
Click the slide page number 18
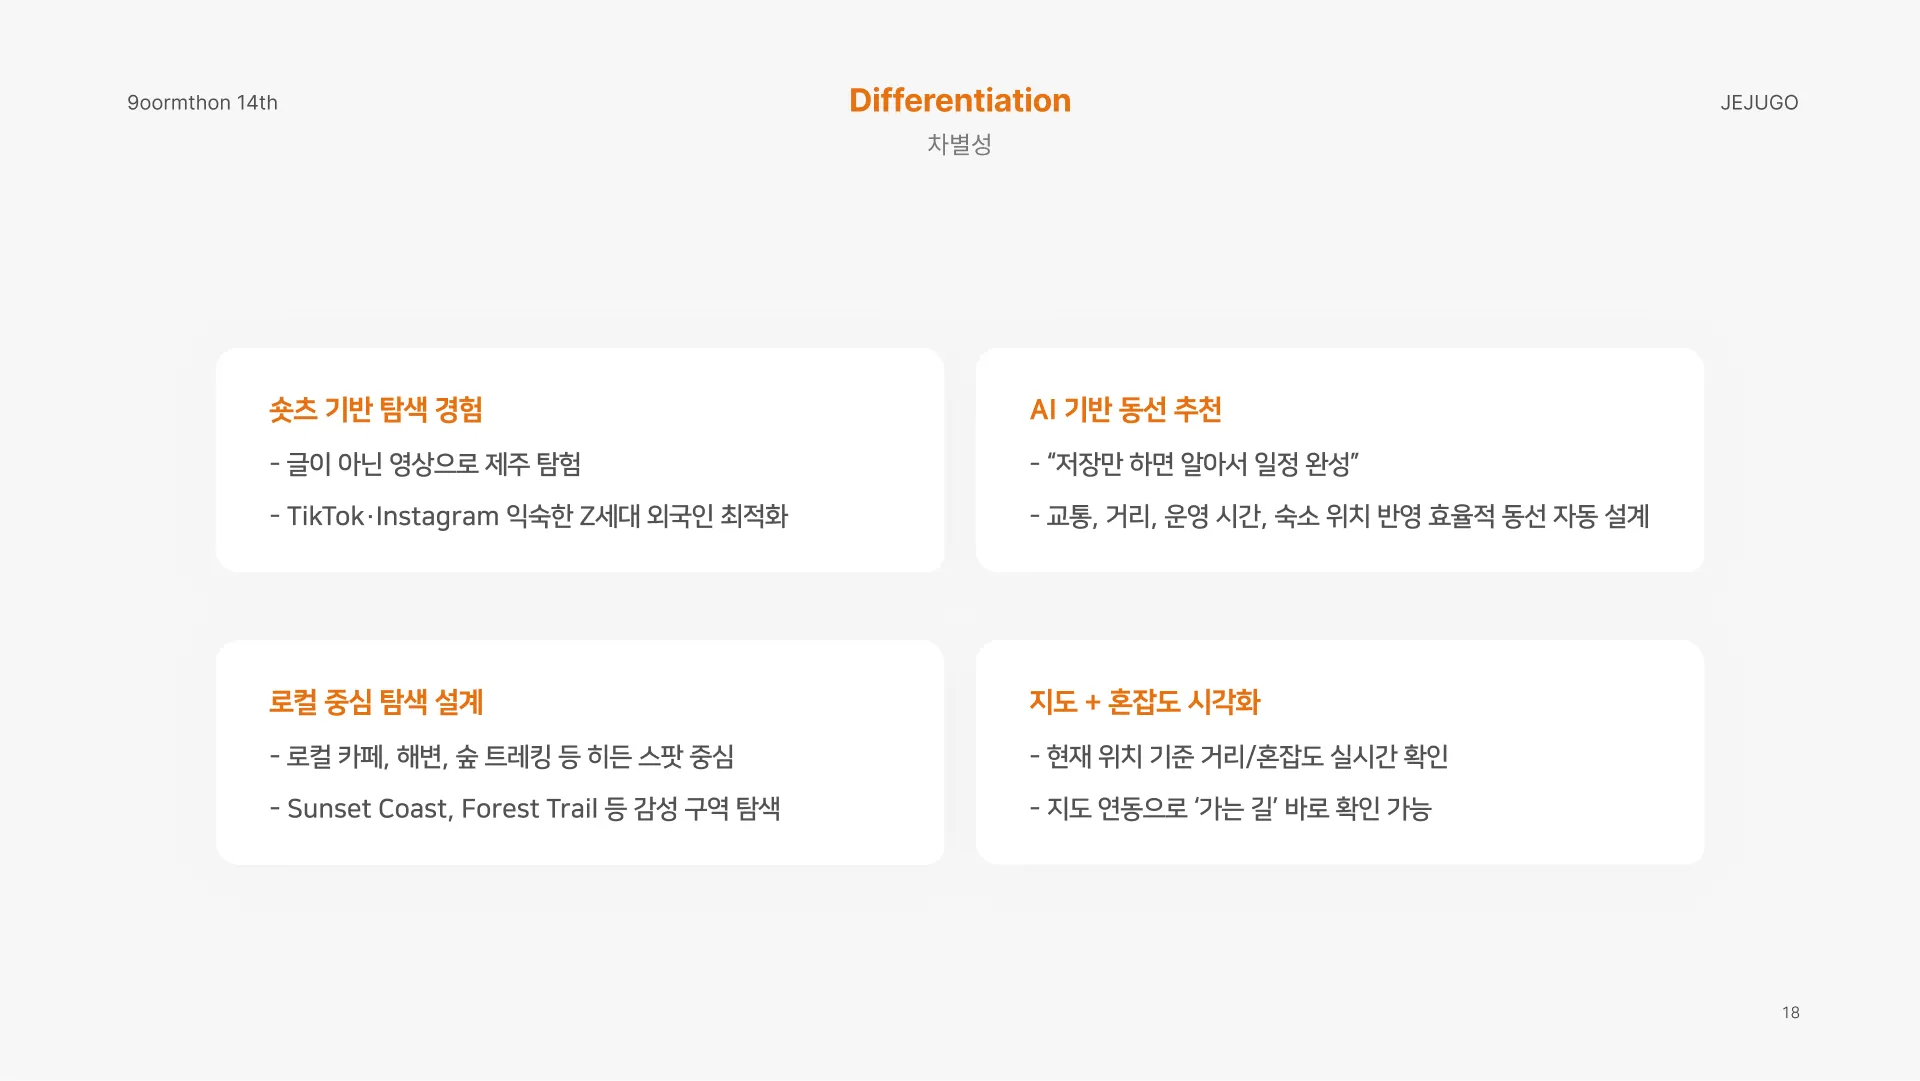tap(1790, 1012)
